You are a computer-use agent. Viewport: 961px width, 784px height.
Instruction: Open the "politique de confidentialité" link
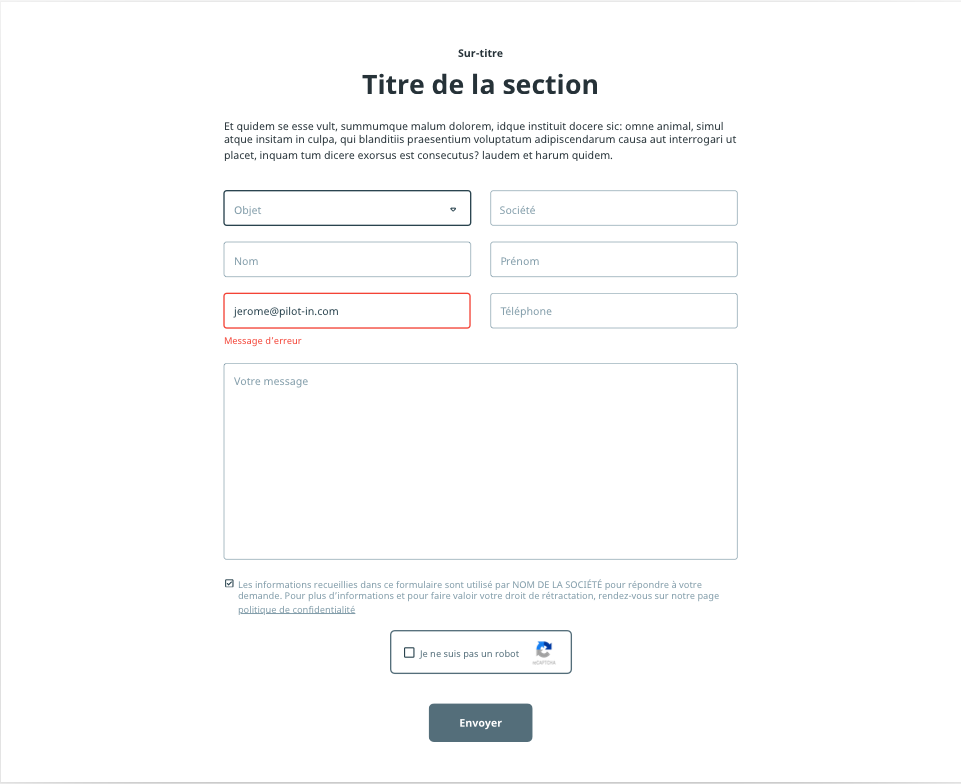pos(296,609)
